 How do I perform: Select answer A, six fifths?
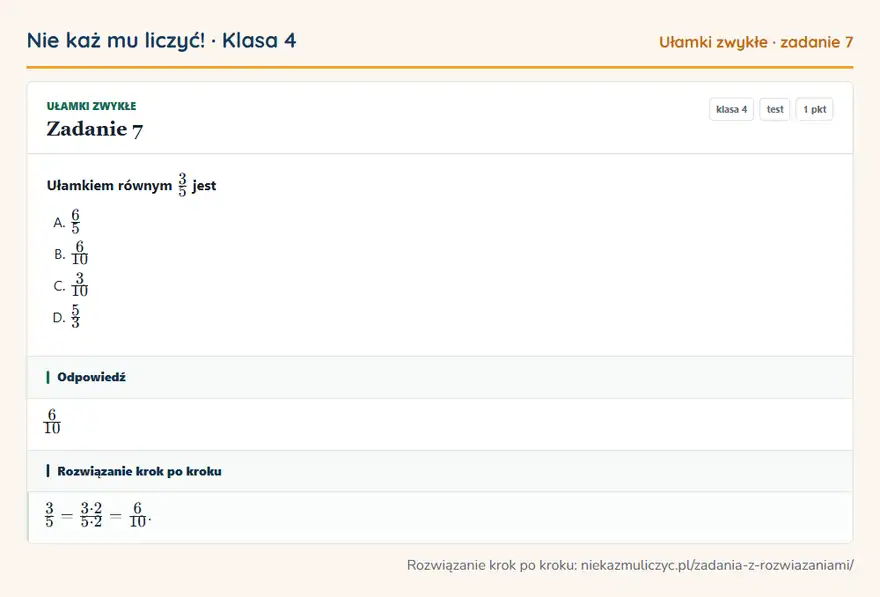pyautogui.click(x=67, y=222)
